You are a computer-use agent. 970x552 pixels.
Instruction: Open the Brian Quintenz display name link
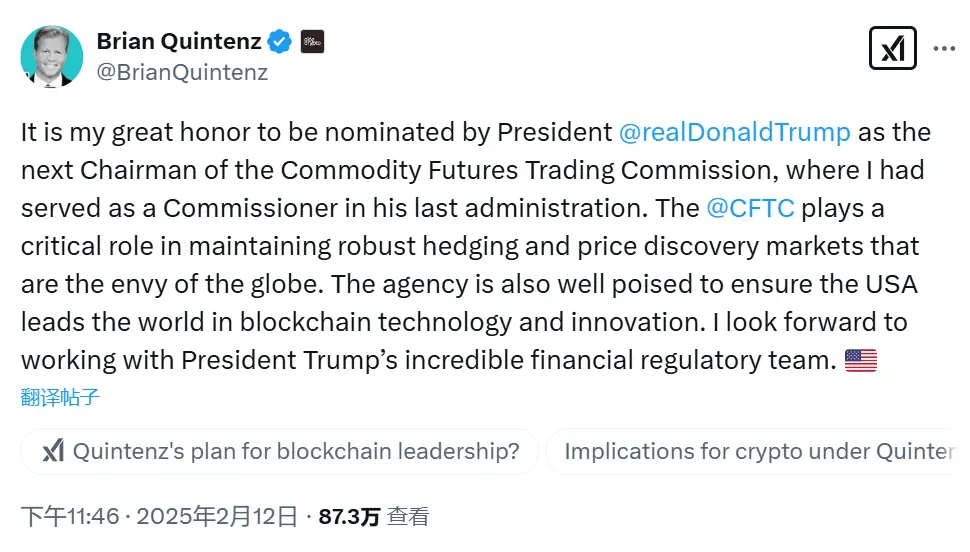178,41
